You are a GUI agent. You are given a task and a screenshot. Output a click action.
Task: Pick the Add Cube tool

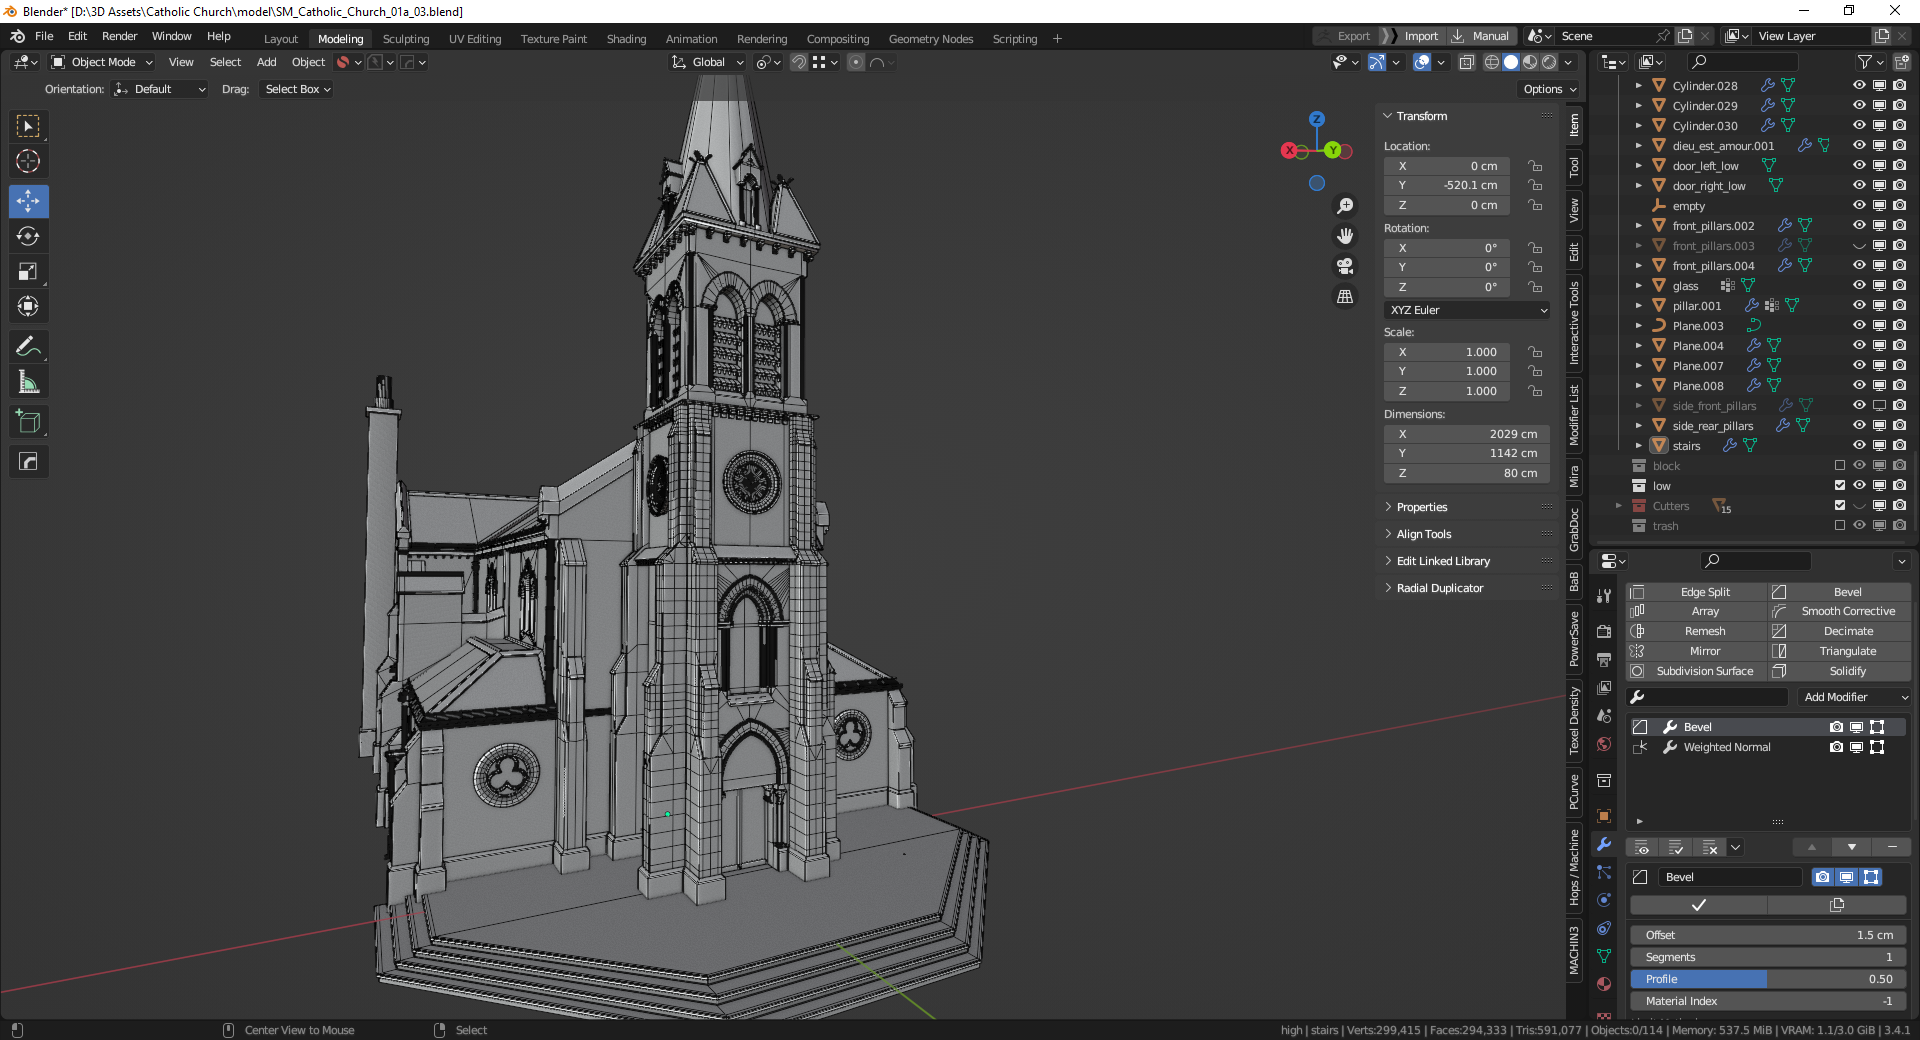[28, 421]
